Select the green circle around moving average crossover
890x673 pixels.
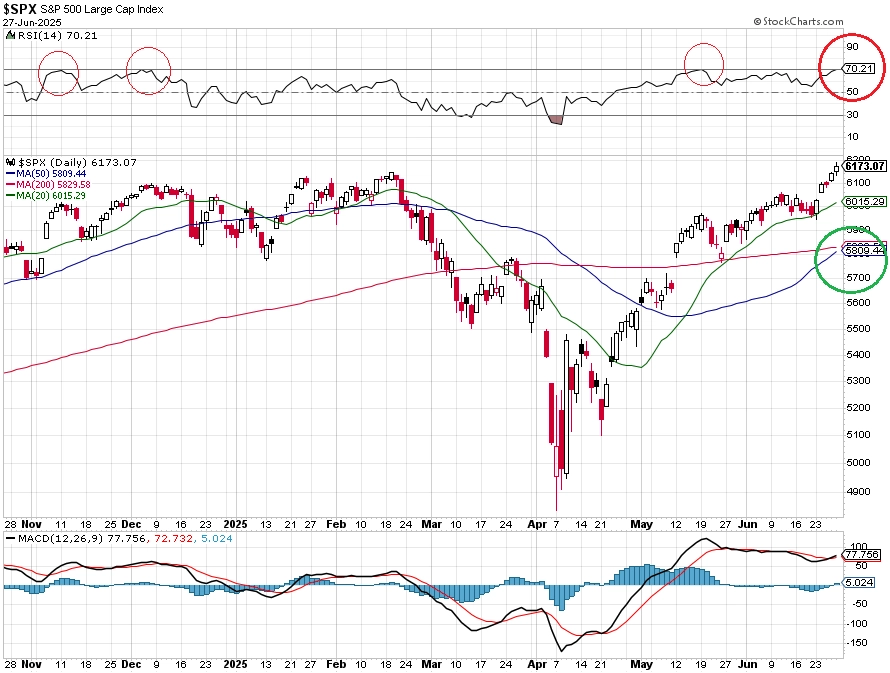(x=850, y=259)
